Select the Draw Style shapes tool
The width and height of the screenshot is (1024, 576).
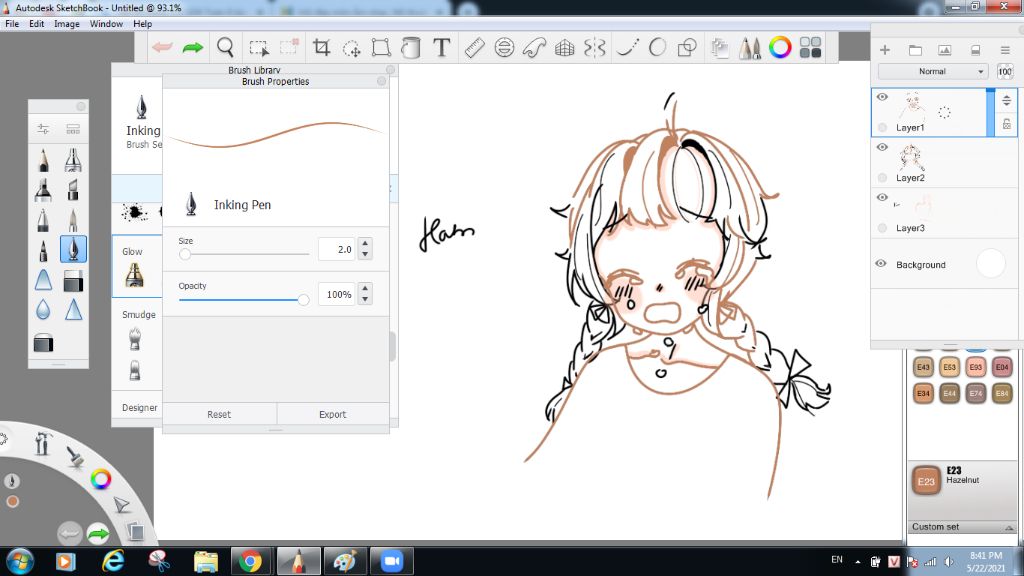coord(687,47)
